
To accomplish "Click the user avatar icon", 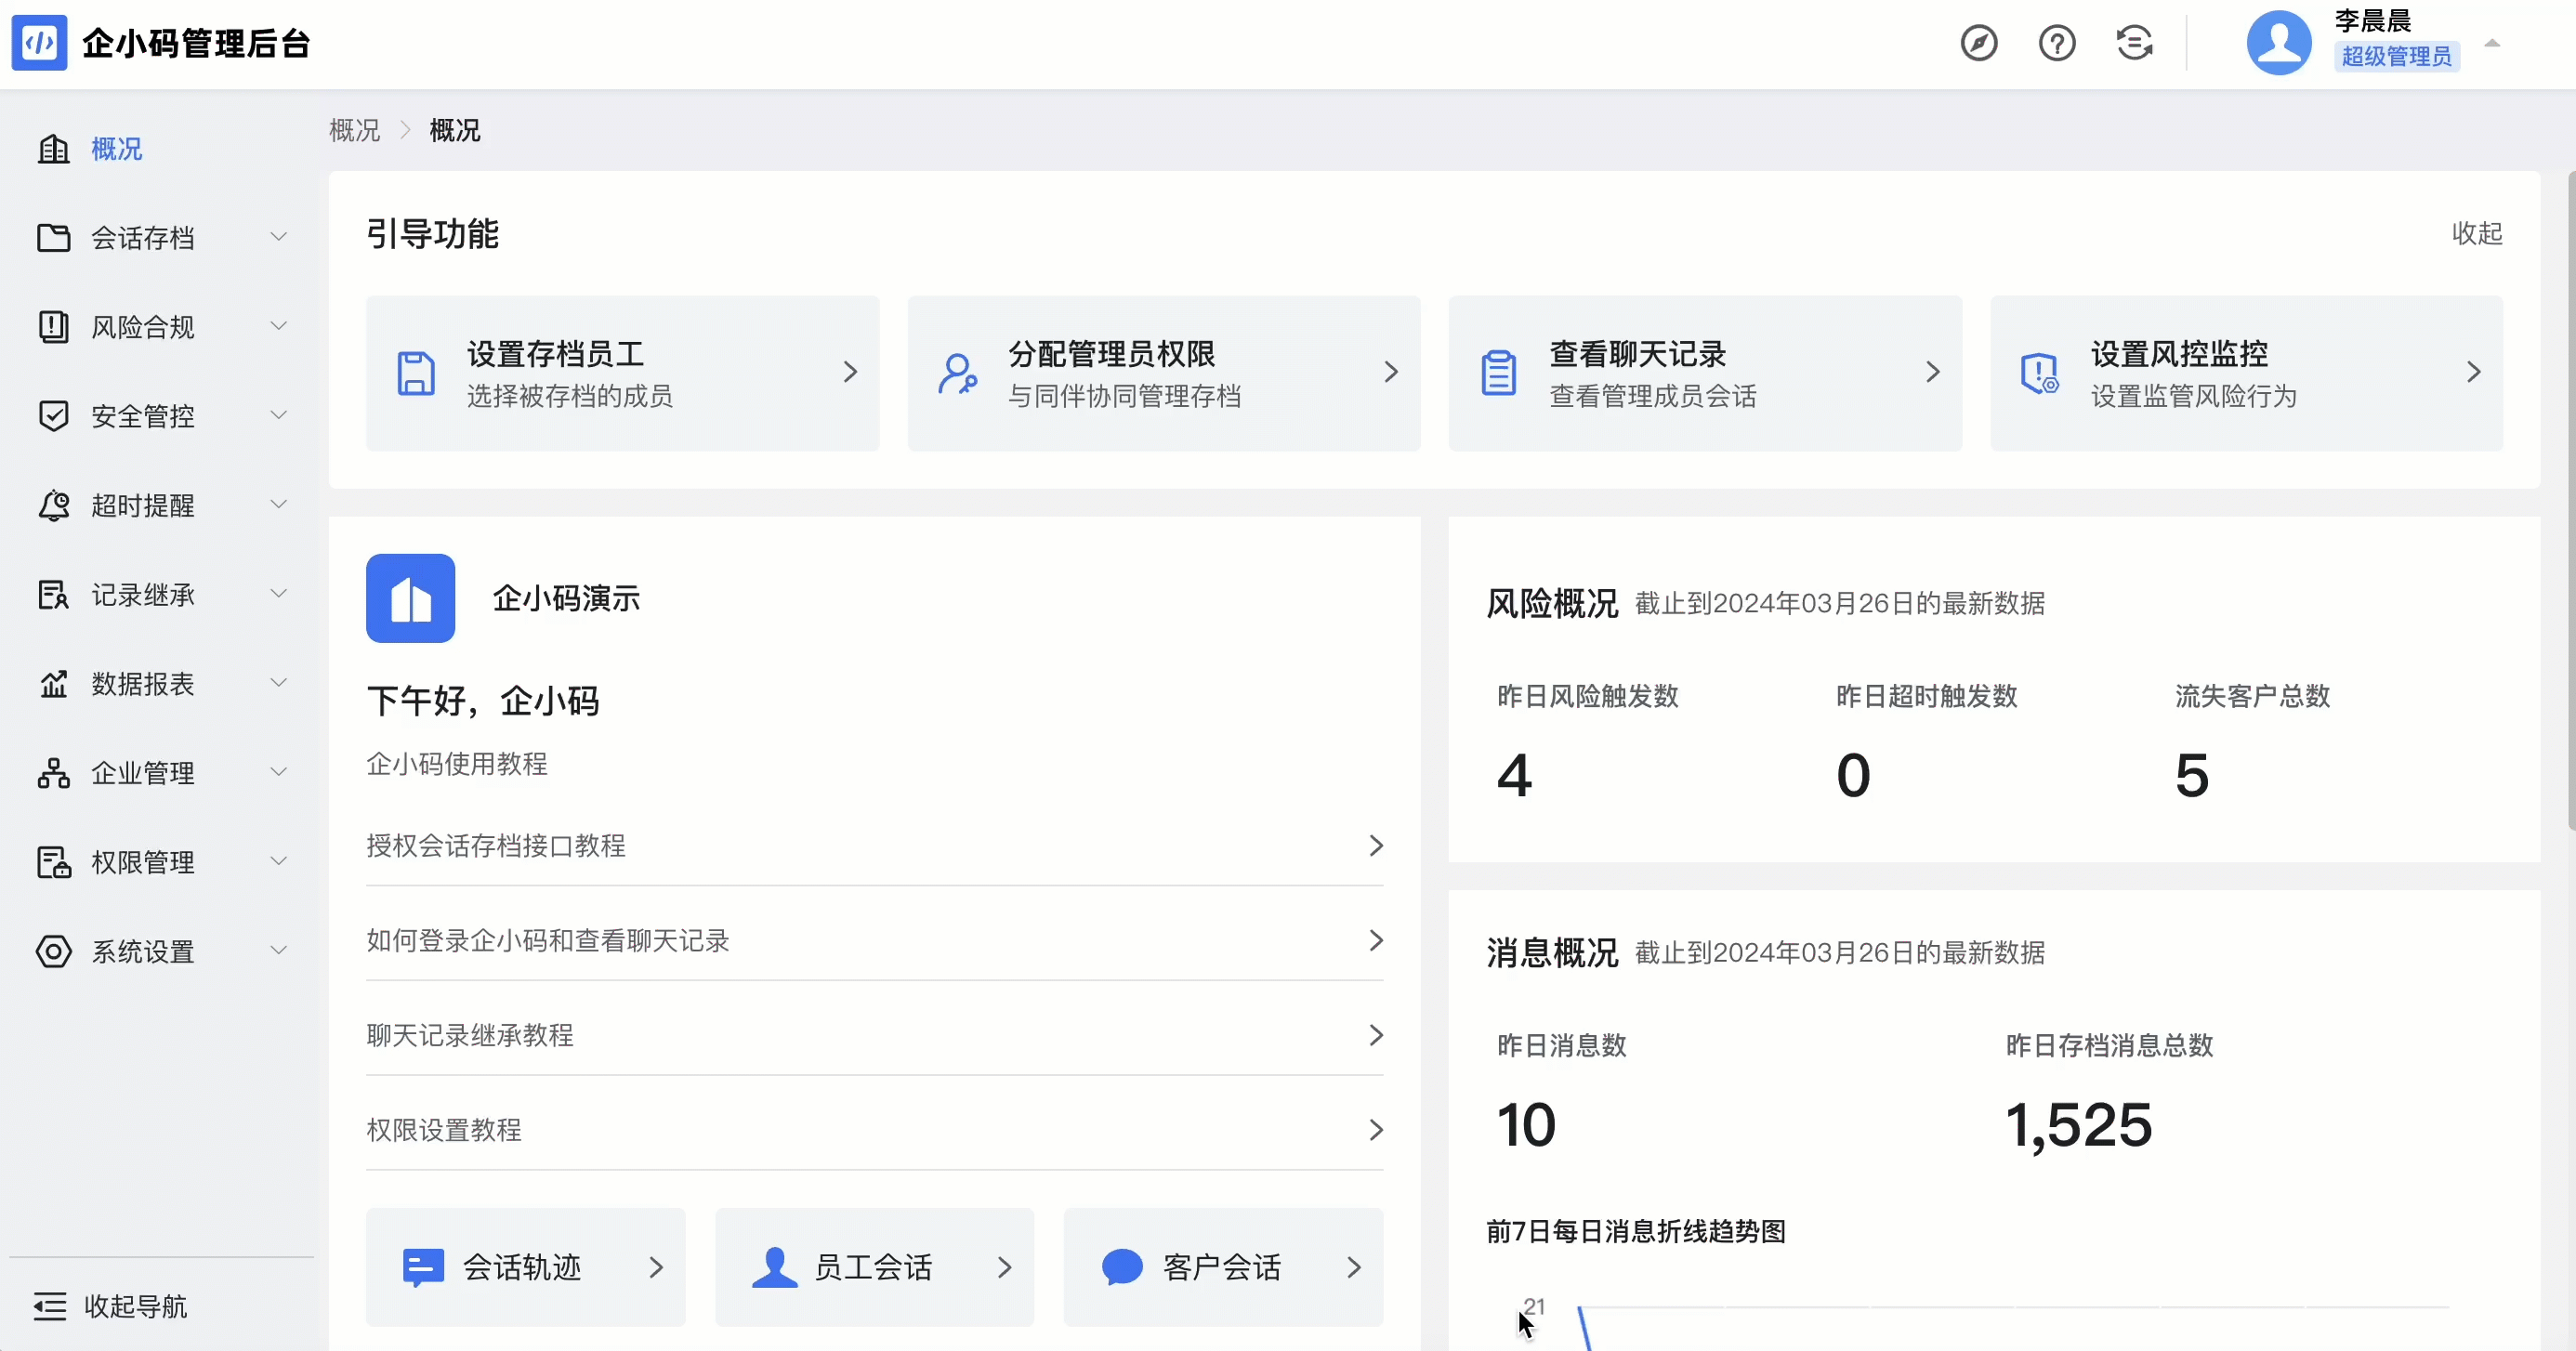I will pyautogui.click(x=2279, y=43).
